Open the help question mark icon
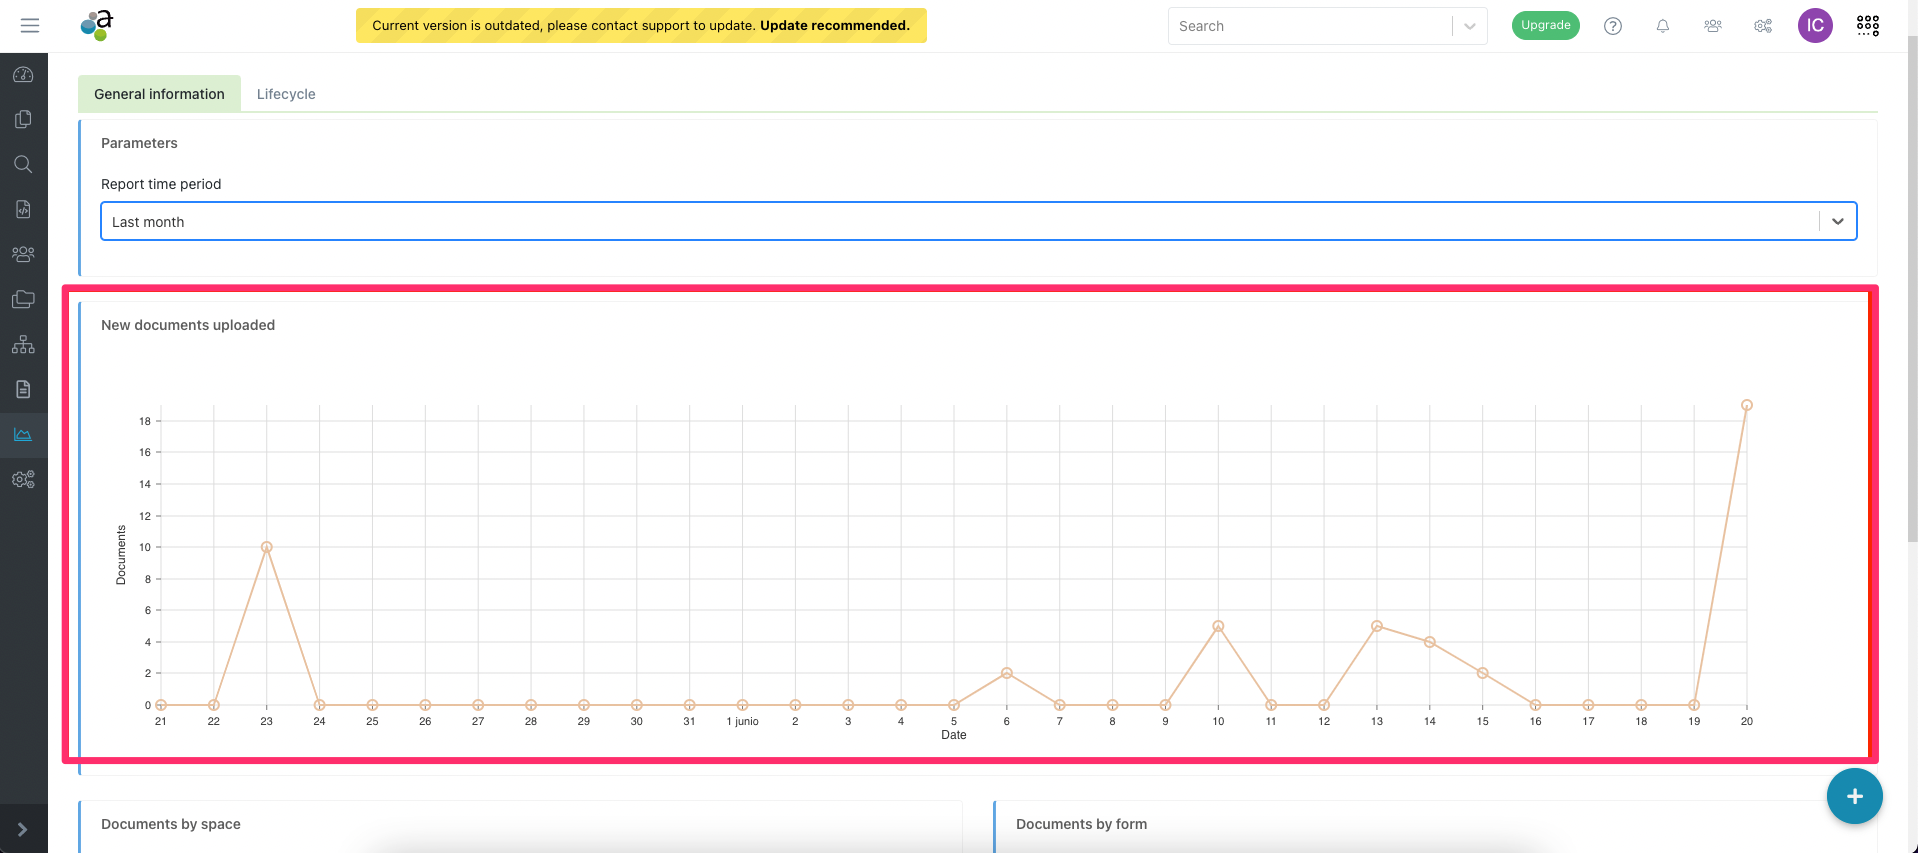 pyautogui.click(x=1612, y=26)
